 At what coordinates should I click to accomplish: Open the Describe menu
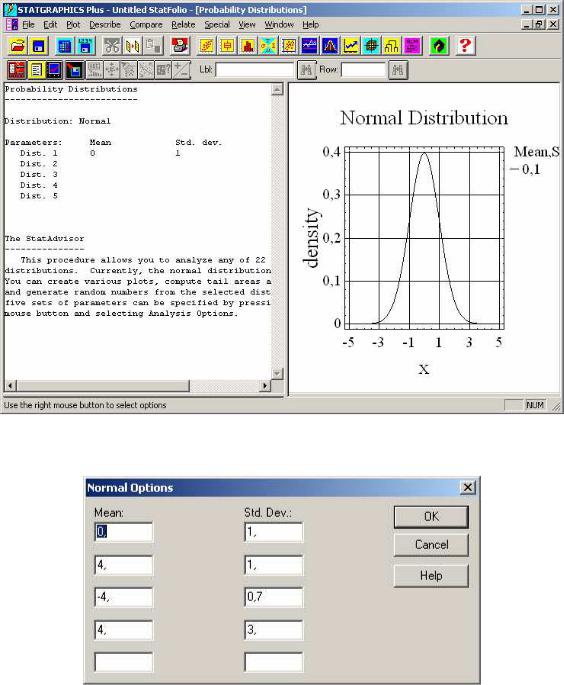(105, 25)
